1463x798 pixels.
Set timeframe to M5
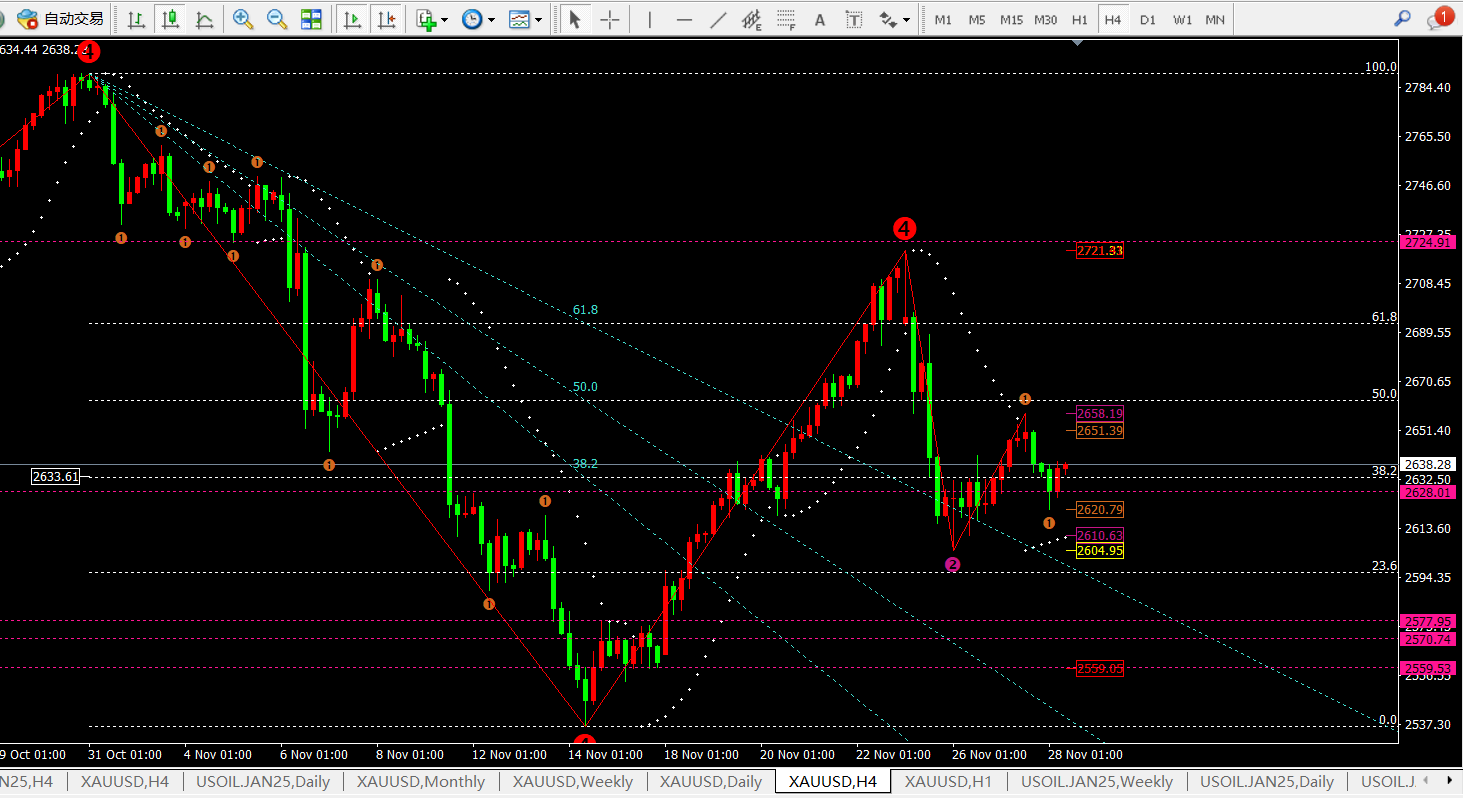pyautogui.click(x=977, y=19)
